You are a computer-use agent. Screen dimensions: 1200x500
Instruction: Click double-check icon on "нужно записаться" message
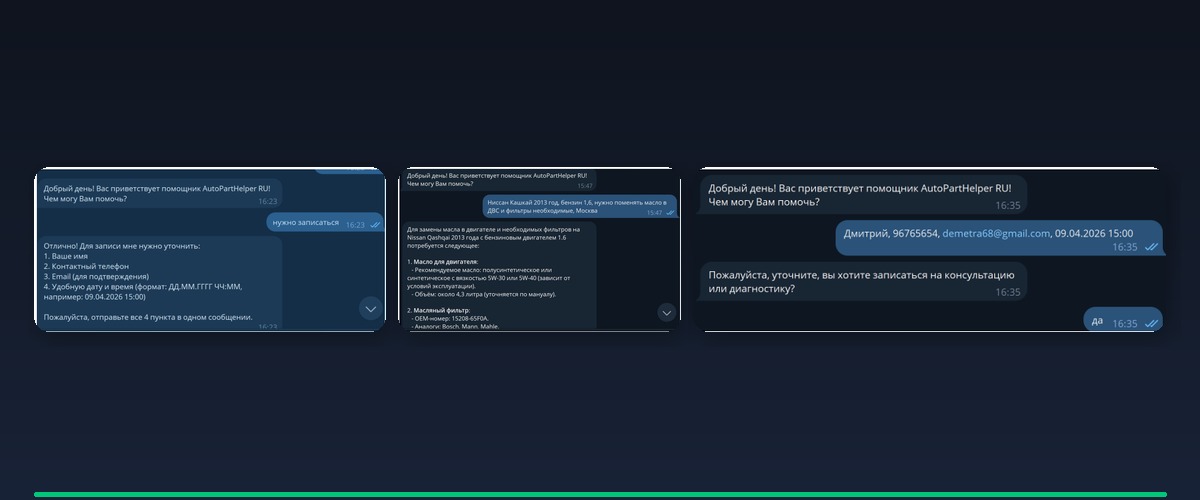click(375, 225)
